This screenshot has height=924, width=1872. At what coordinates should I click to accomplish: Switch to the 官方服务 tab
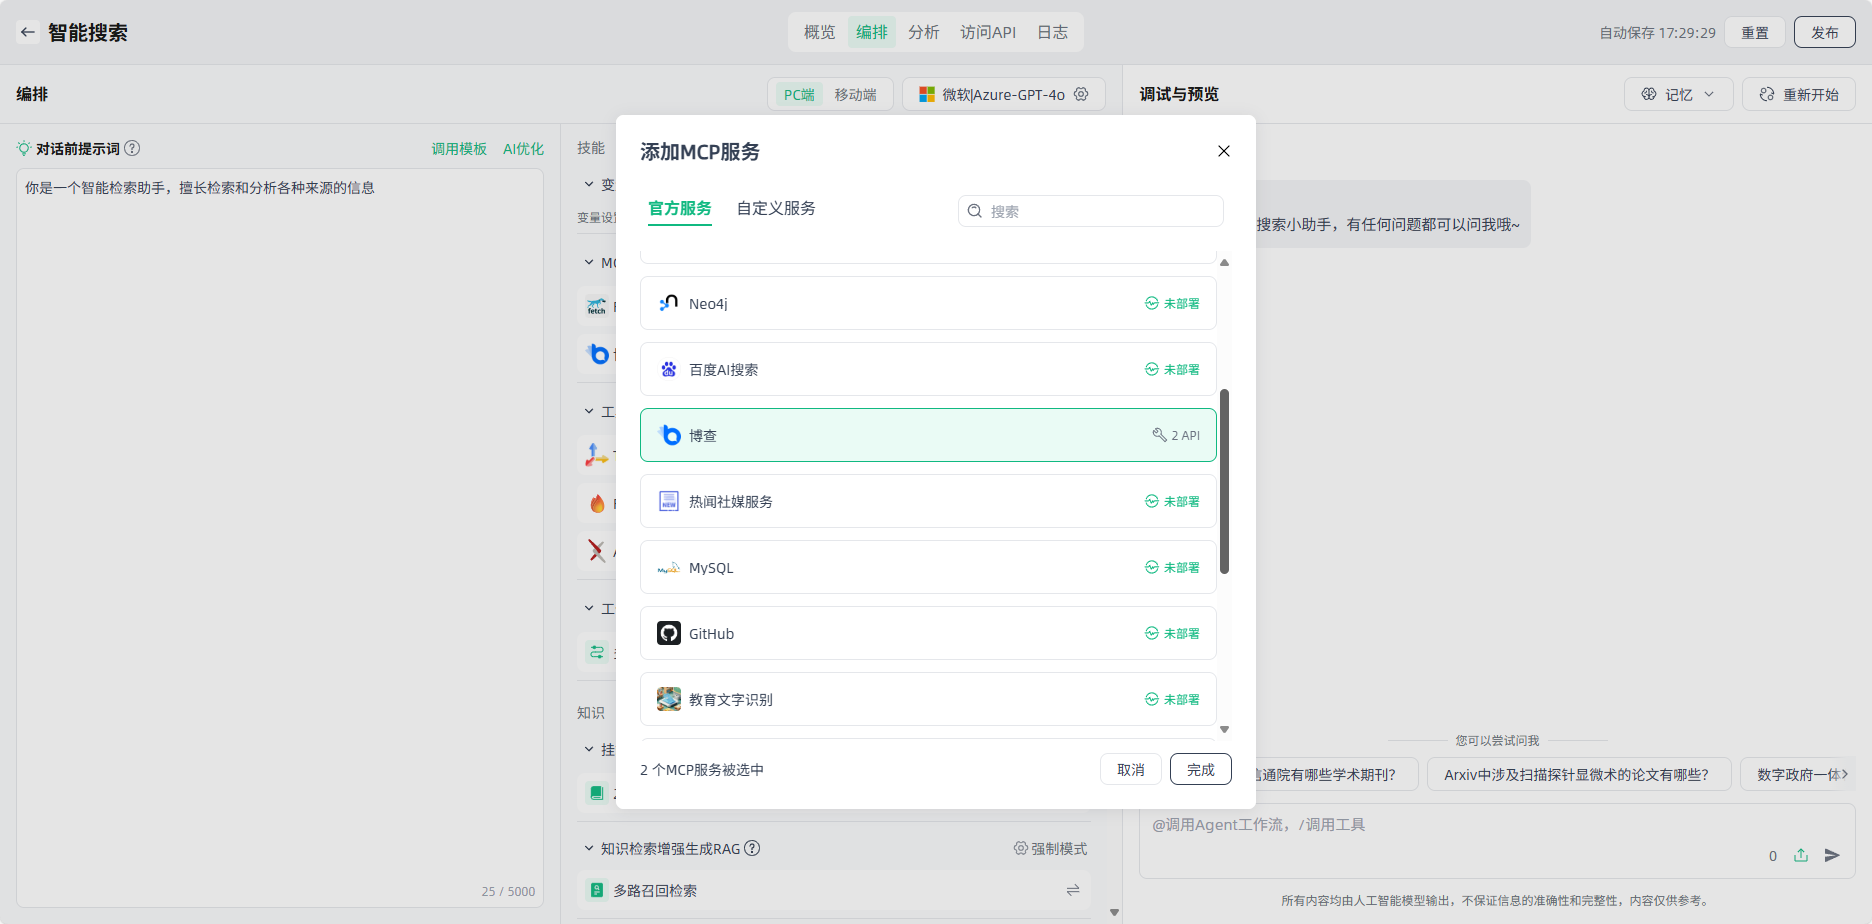point(680,208)
